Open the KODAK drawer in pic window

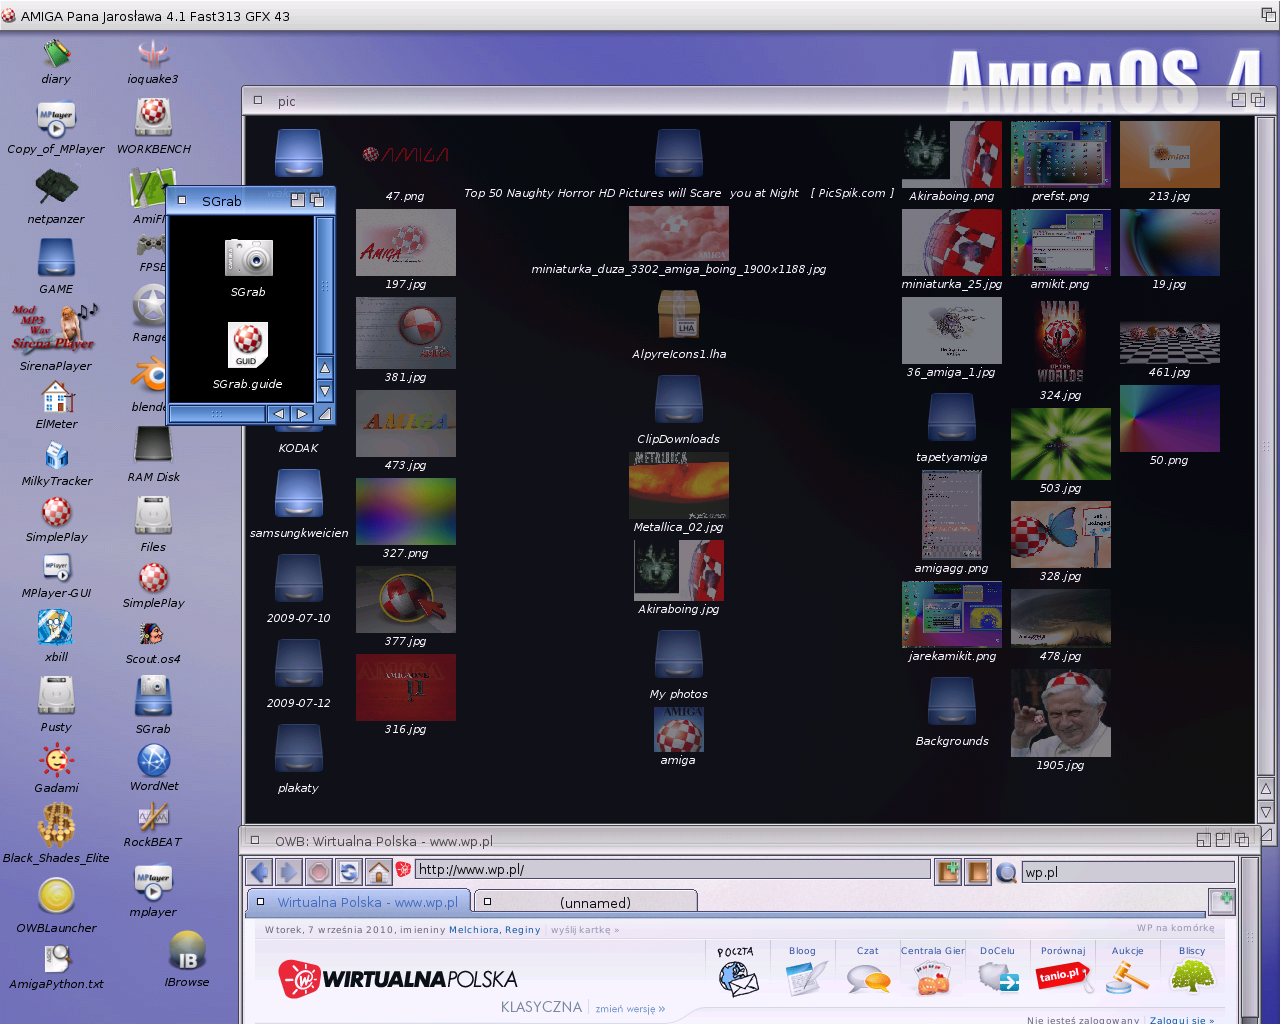pos(298,448)
